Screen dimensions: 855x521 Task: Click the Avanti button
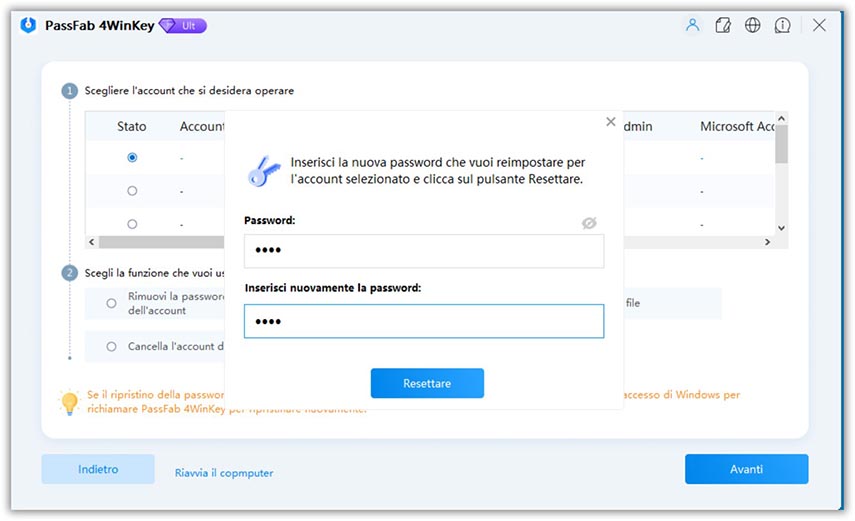tap(746, 469)
